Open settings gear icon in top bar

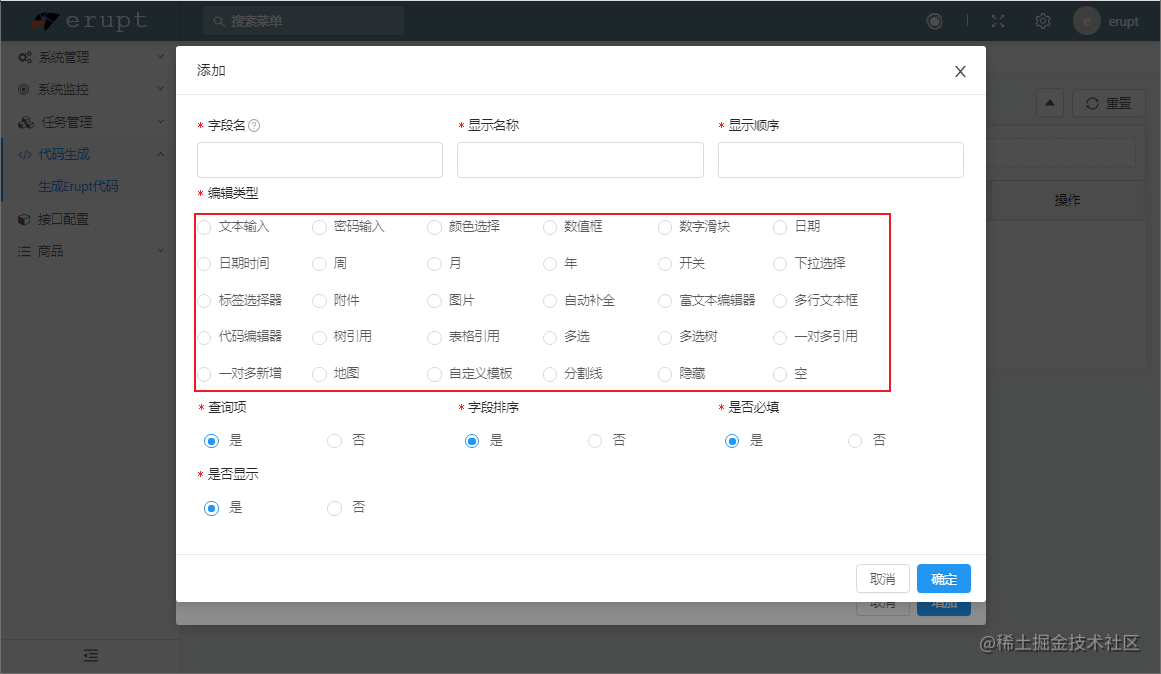click(1043, 21)
